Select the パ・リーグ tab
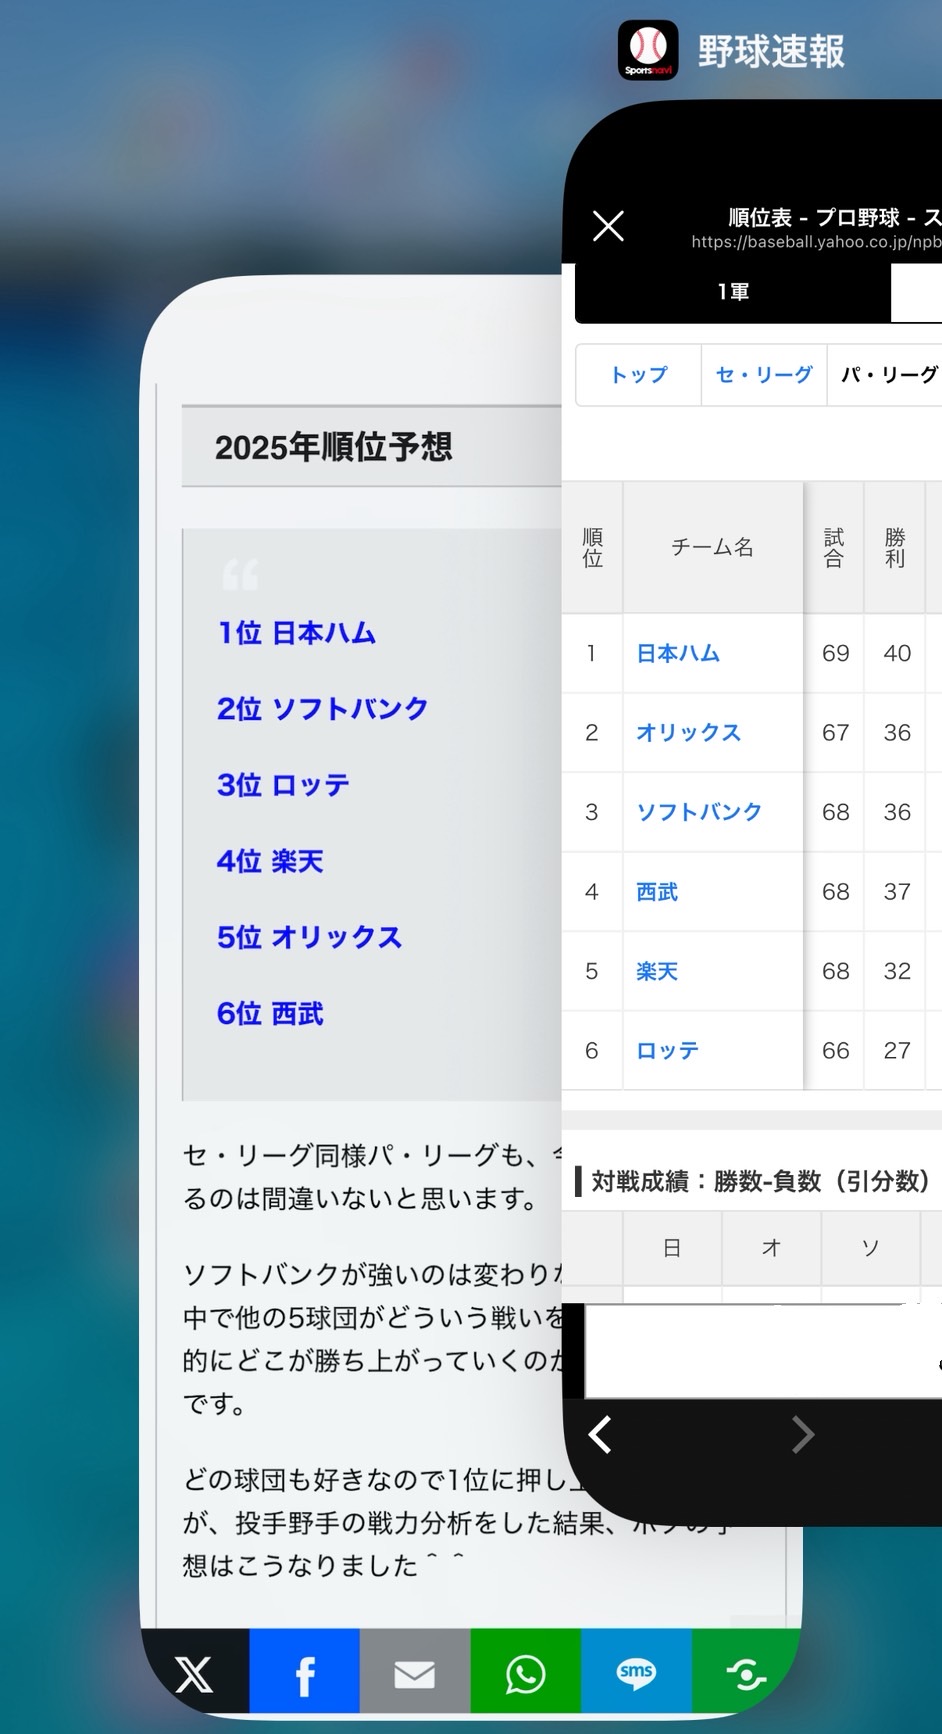This screenshot has width=942, height=1734. [x=888, y=375]
